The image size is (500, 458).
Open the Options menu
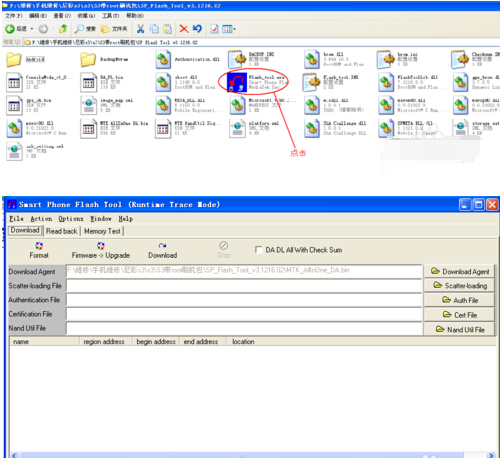click(71, 219)
